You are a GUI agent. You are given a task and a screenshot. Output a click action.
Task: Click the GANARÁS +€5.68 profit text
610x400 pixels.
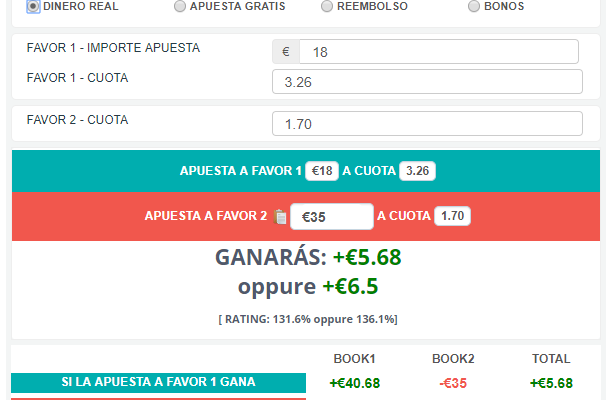pyautogui.click(x=308, y=257)
